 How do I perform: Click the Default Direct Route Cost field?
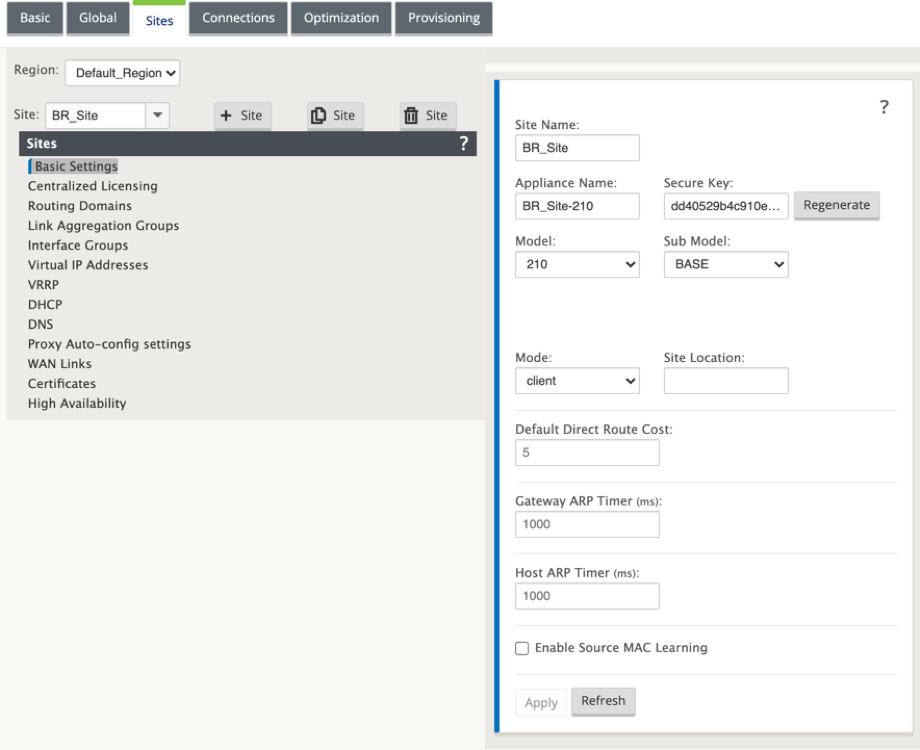(587, 452)
